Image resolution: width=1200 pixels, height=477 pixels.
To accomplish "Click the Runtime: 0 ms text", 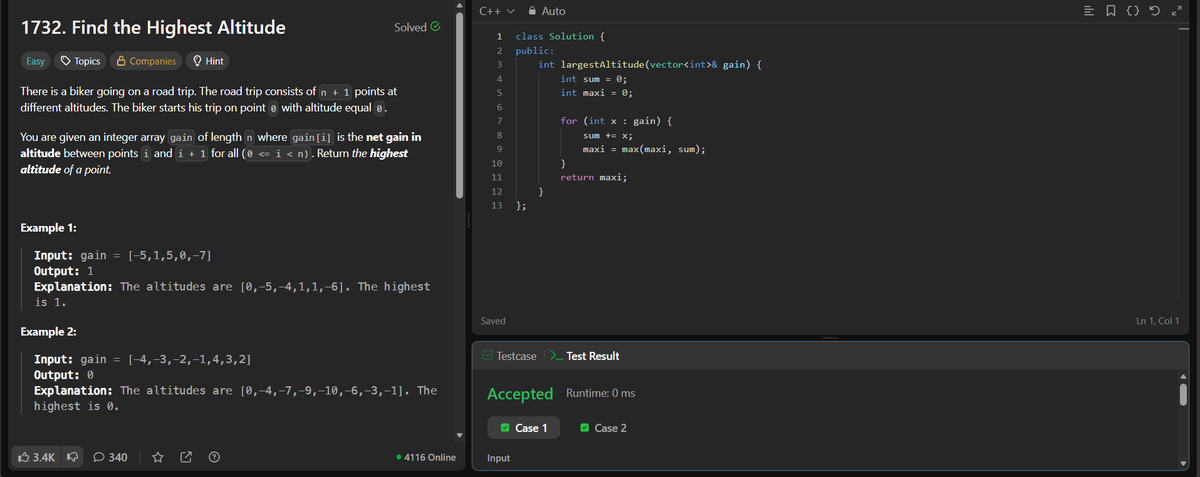I will click(x=600, y=394).
